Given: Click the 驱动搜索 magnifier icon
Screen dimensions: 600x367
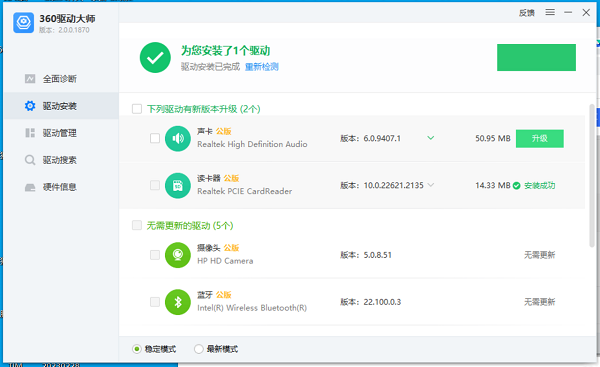Looking at the screenshot, I should tap(30, 160).
